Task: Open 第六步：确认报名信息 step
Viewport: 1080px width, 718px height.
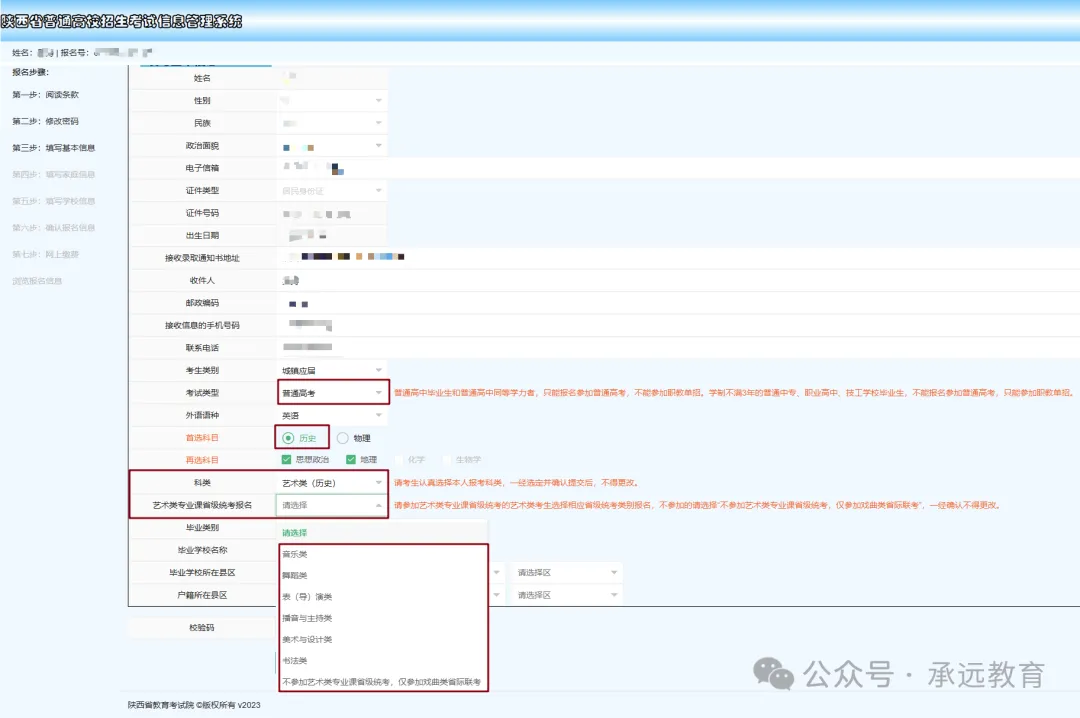Action: (x=54, y=228)
